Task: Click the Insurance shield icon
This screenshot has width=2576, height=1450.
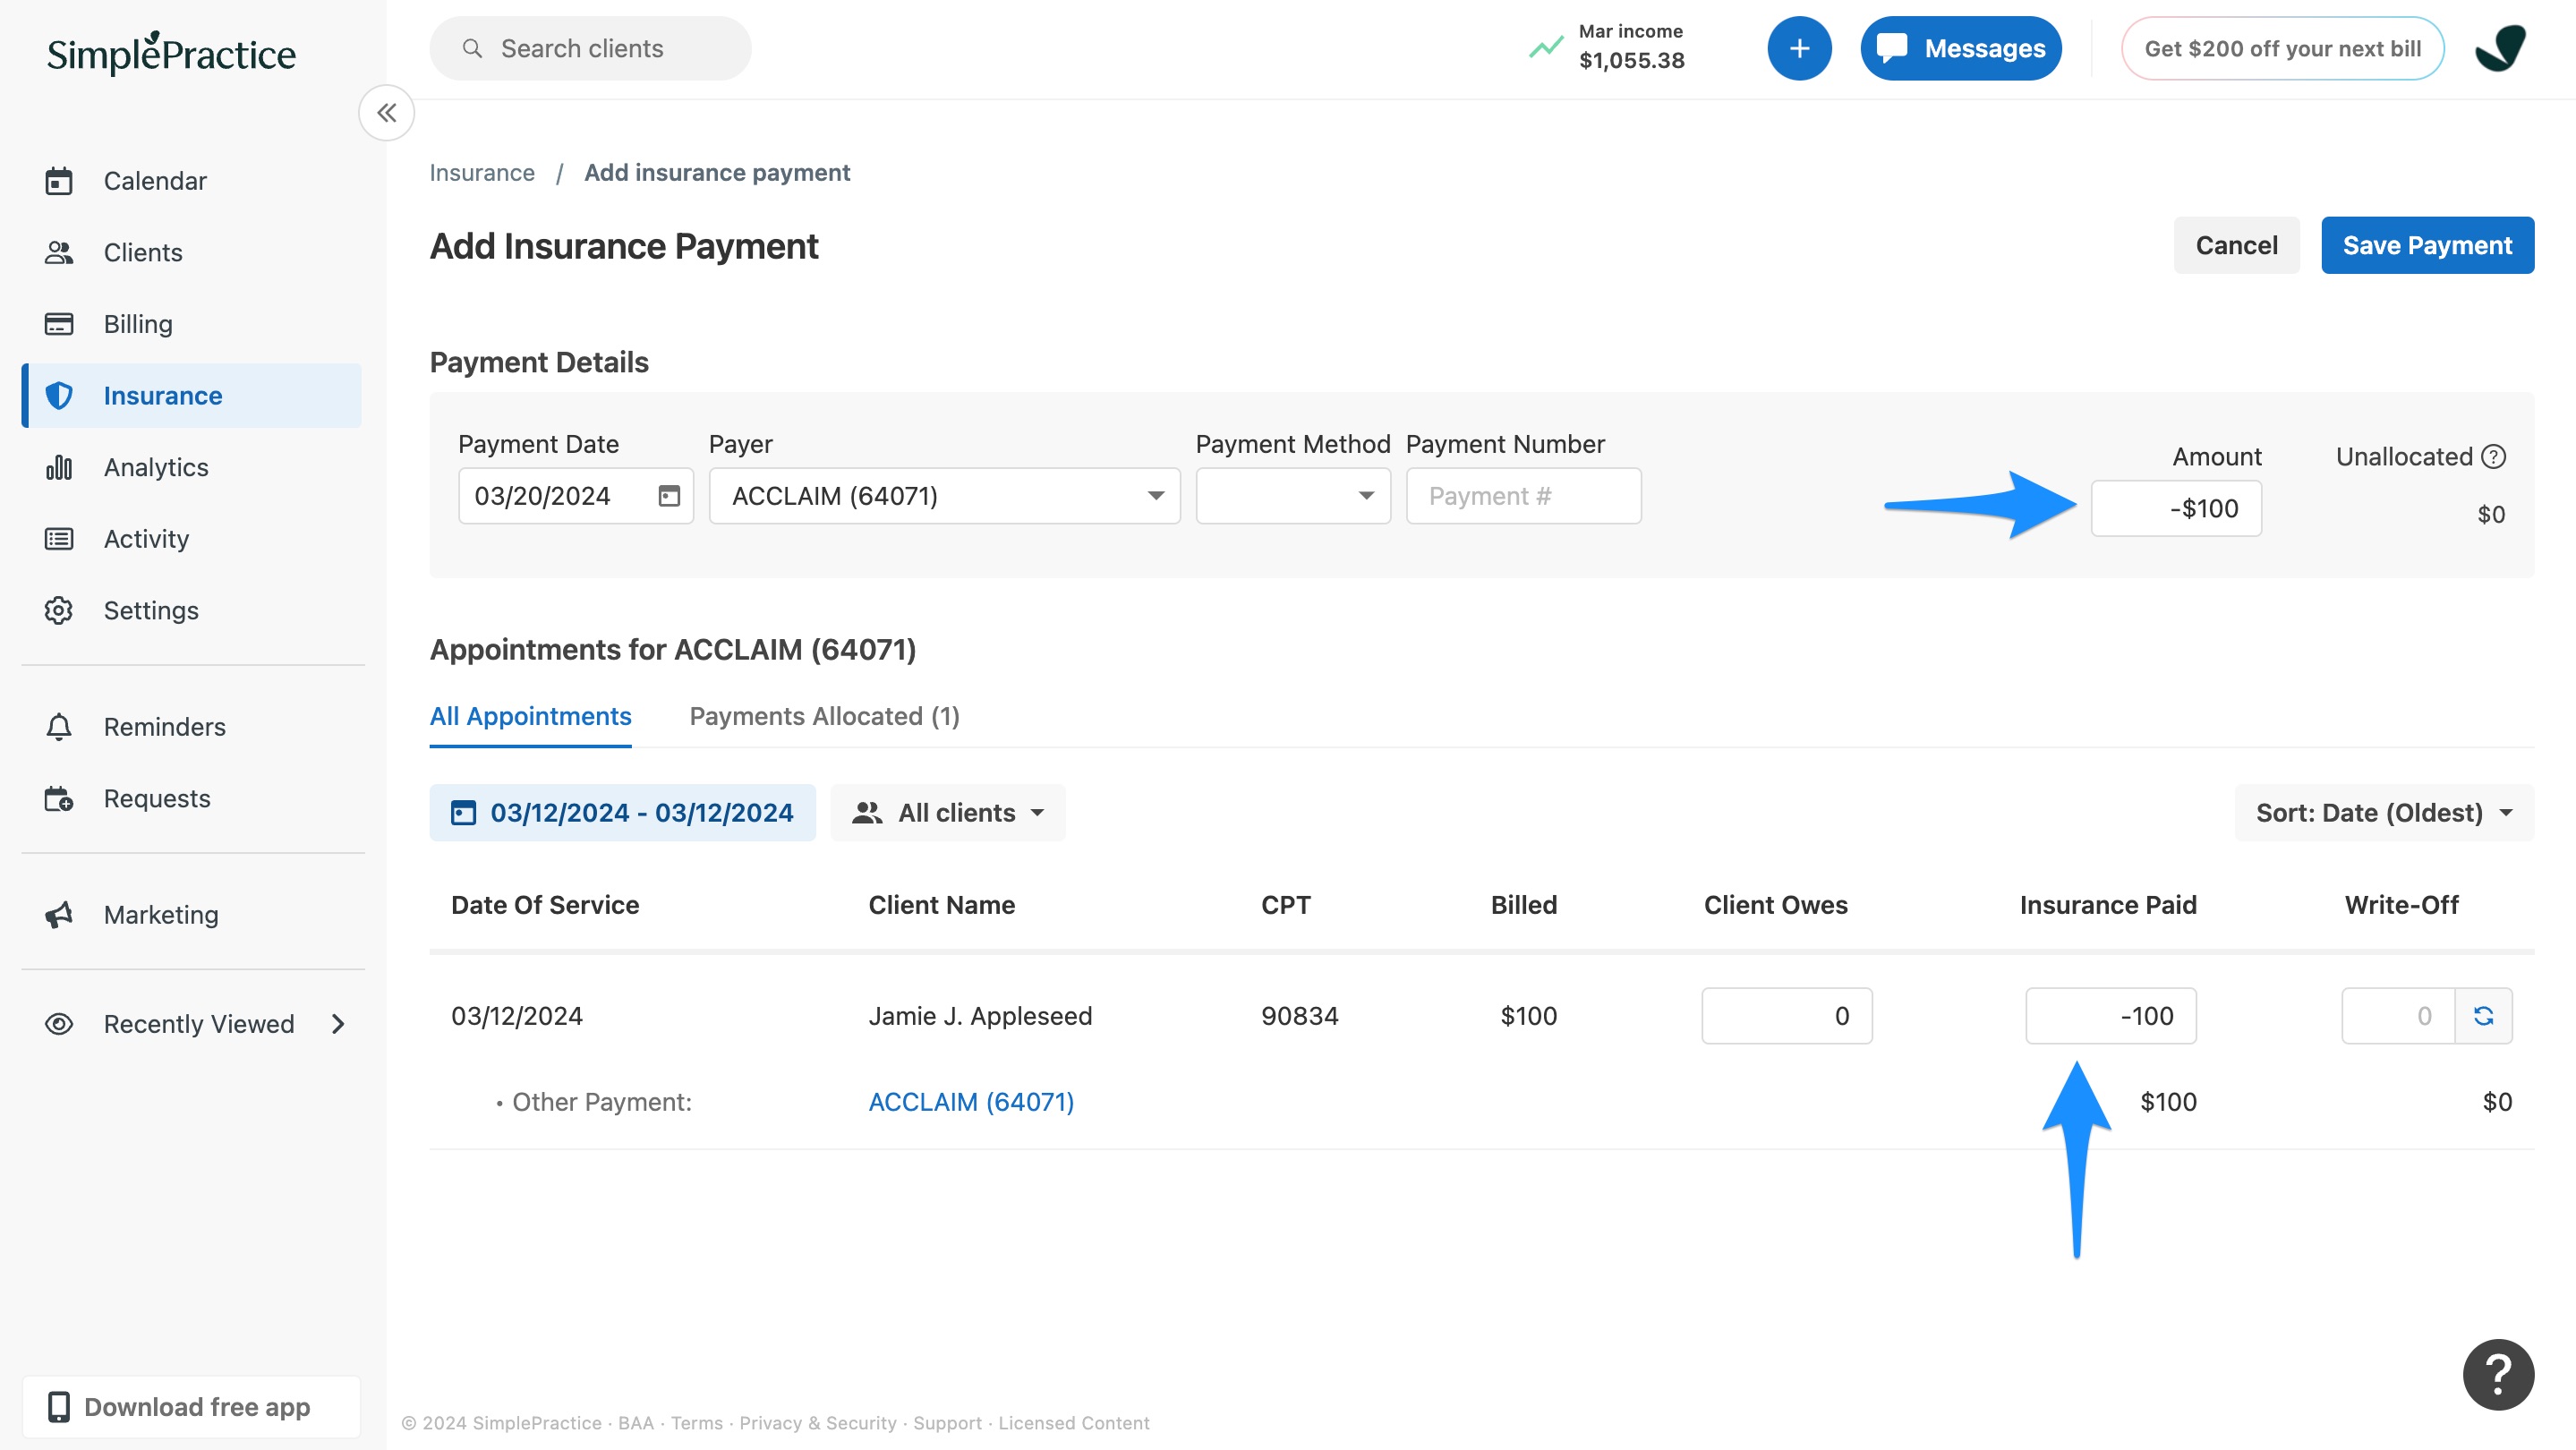Action: pyautogui.click(x=59, y=396)
